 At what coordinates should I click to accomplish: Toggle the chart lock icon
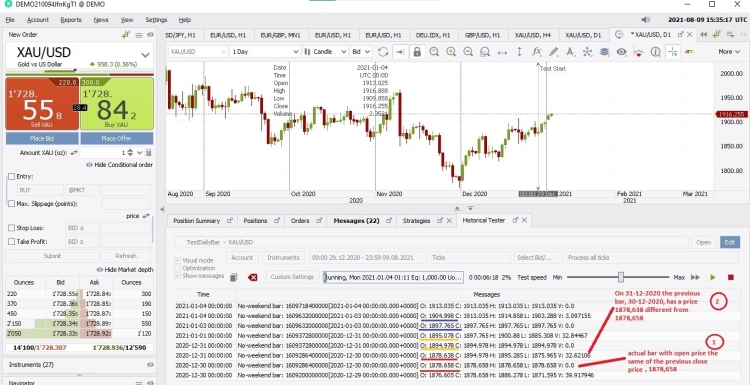tap(417, 52)
